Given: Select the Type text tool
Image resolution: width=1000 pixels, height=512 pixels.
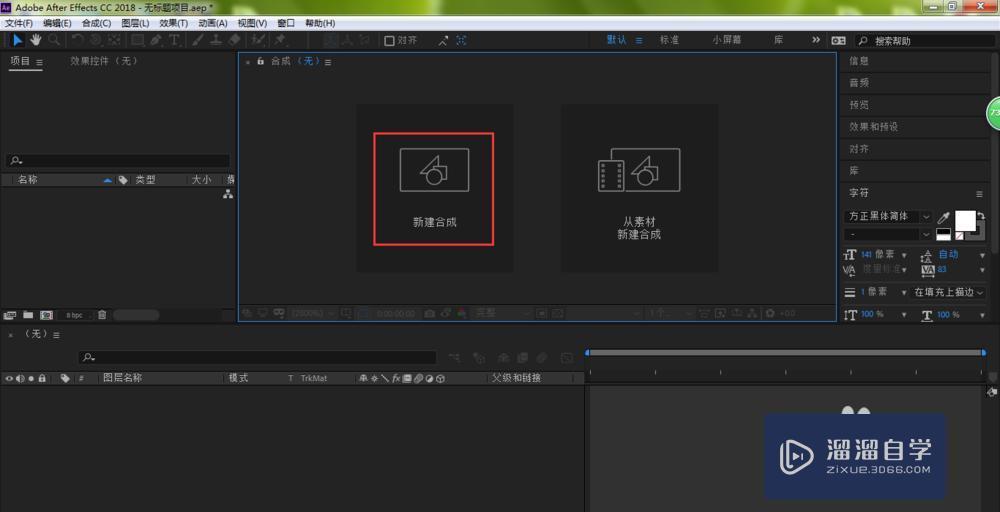Looking at the screenshot, I should [173, 40].
